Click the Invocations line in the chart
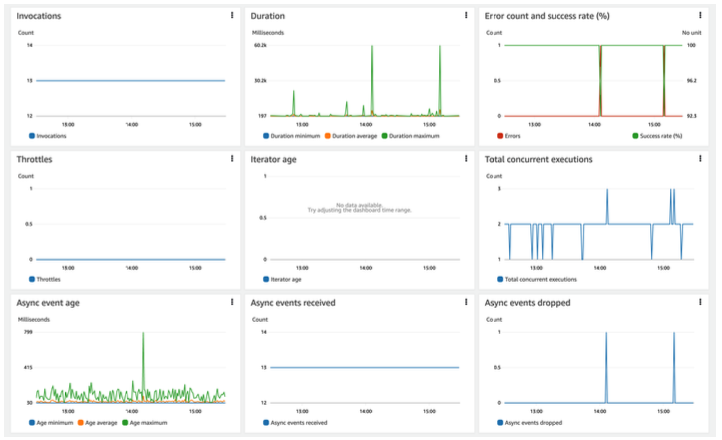The width and height of the screenshot is (722, 440). click(131, 81)
